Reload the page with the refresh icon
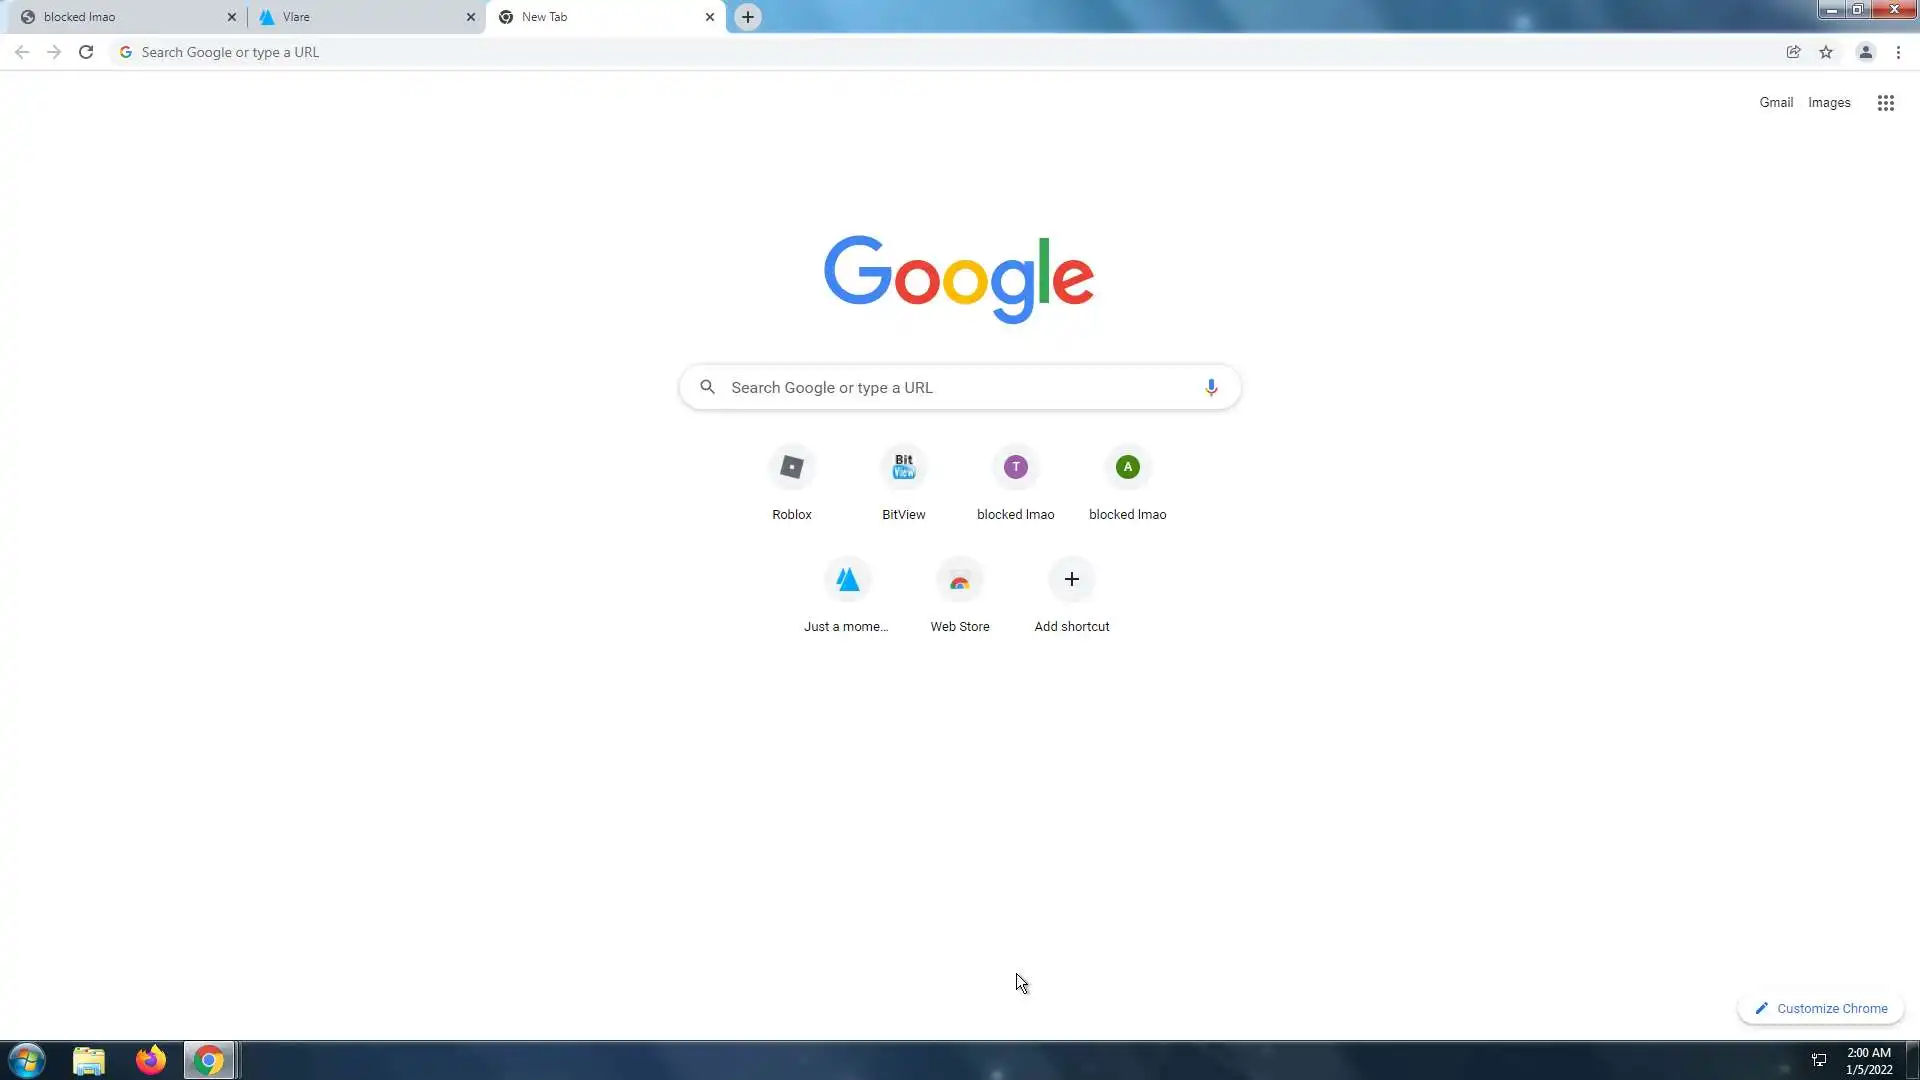This screenshot has height=1080, width=1920. coord(86,52)
